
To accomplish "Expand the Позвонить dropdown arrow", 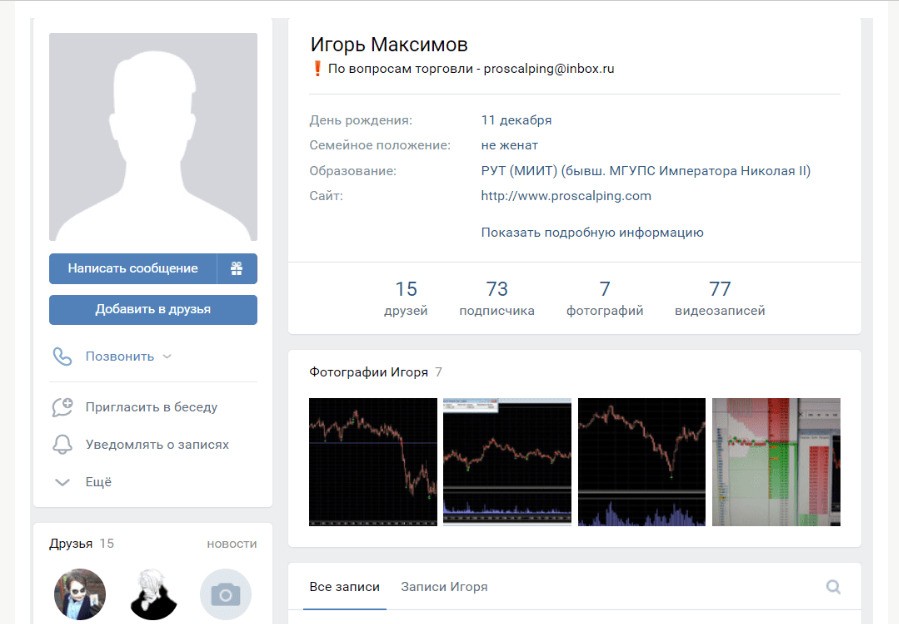I will (167, 357).
